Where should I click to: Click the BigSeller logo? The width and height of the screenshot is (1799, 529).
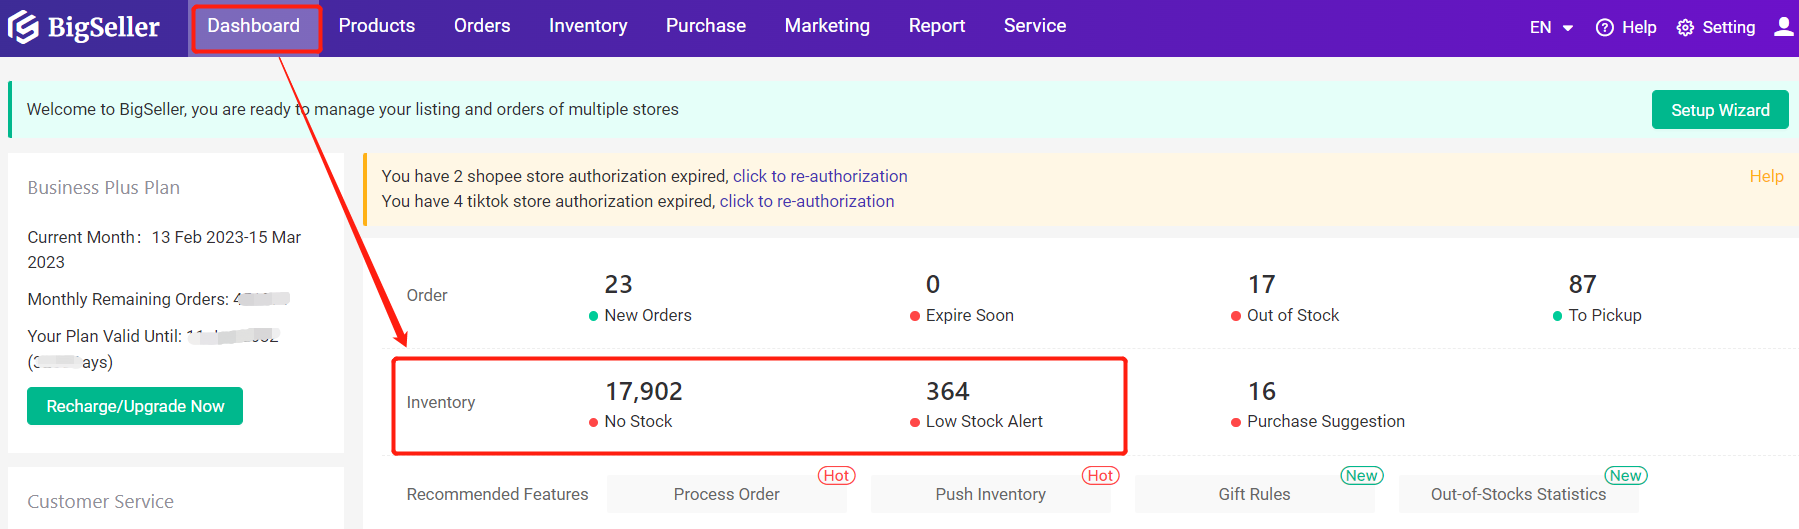pos(84,27)
